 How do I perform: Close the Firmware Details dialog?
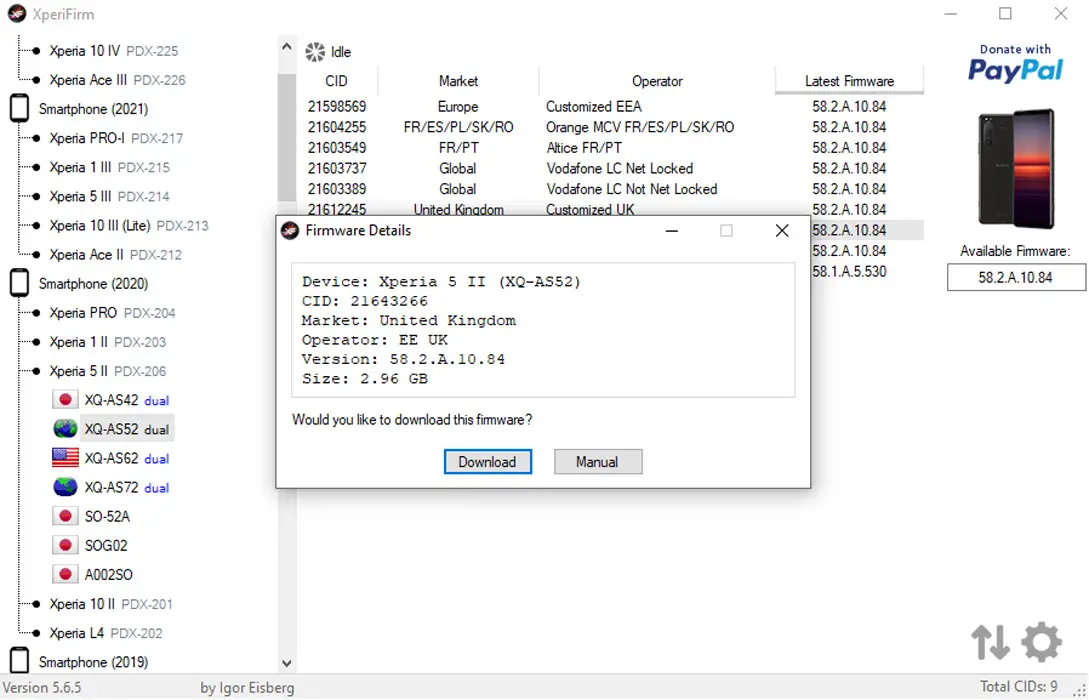[x=782, y=231]
